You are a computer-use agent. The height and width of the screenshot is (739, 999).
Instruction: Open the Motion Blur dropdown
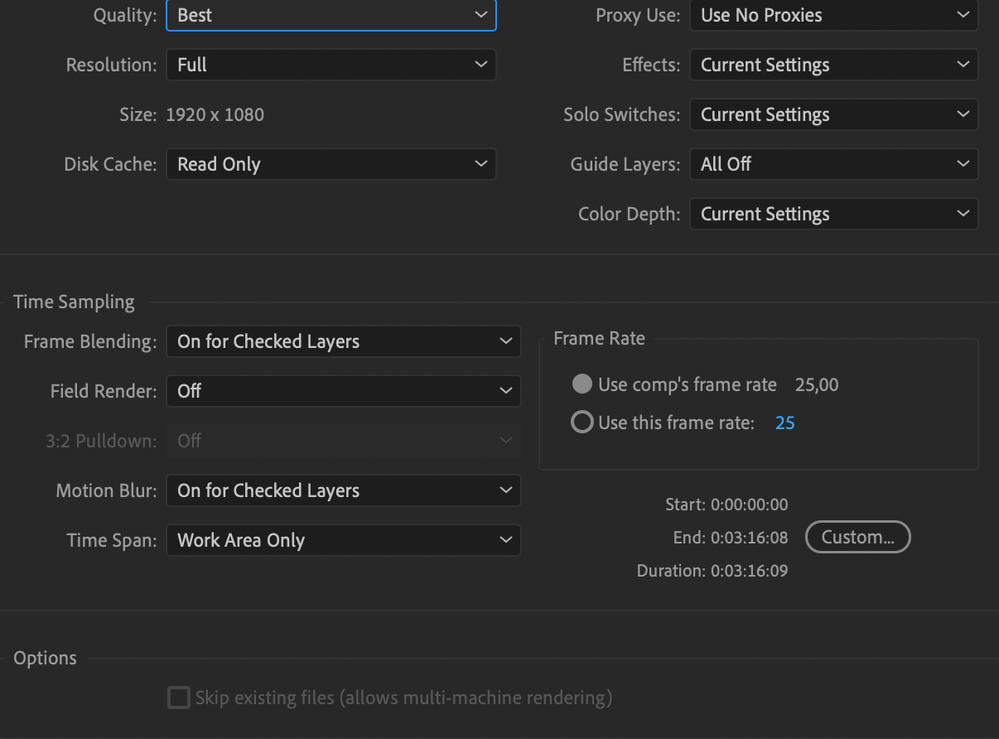tap(343, 490)
